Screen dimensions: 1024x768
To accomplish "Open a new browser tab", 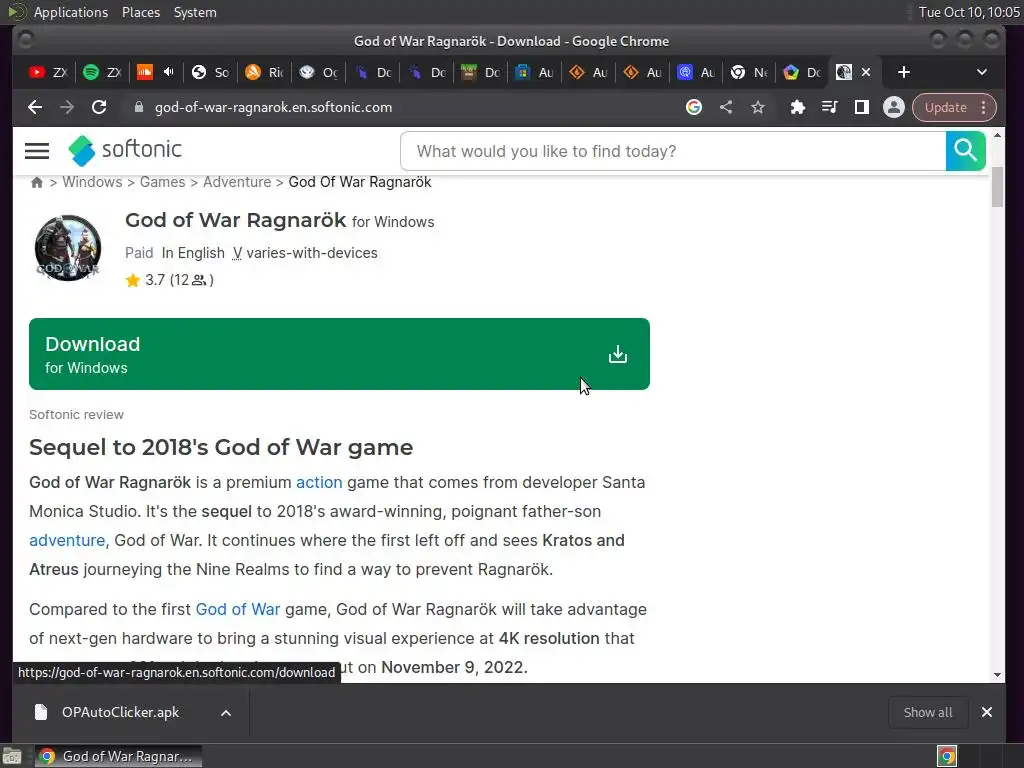I will point(904,72).
